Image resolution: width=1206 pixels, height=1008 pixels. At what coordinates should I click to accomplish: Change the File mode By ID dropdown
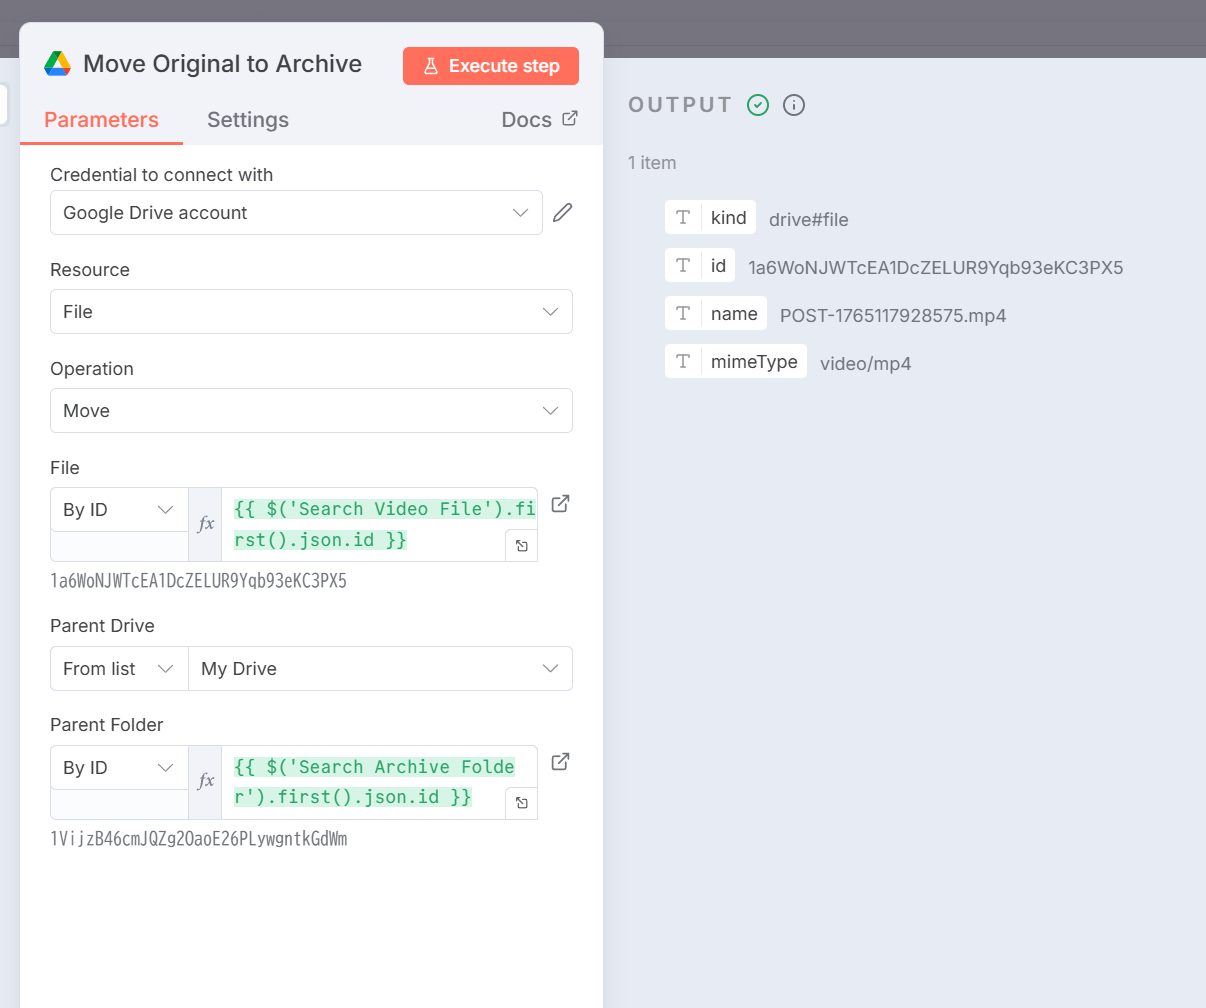[x=118, y=510]
